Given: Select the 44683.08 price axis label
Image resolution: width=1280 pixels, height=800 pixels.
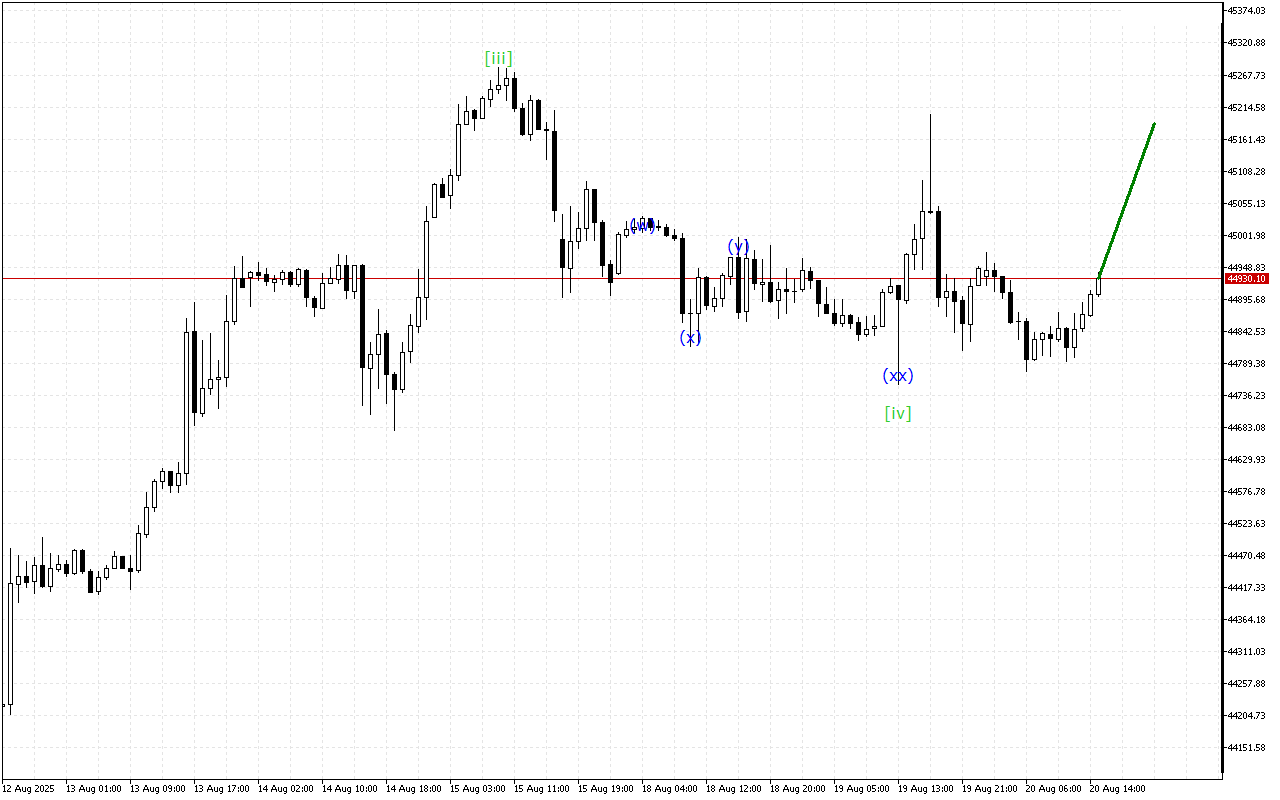Looking at the screenshot, I should tap(1245, 428).
